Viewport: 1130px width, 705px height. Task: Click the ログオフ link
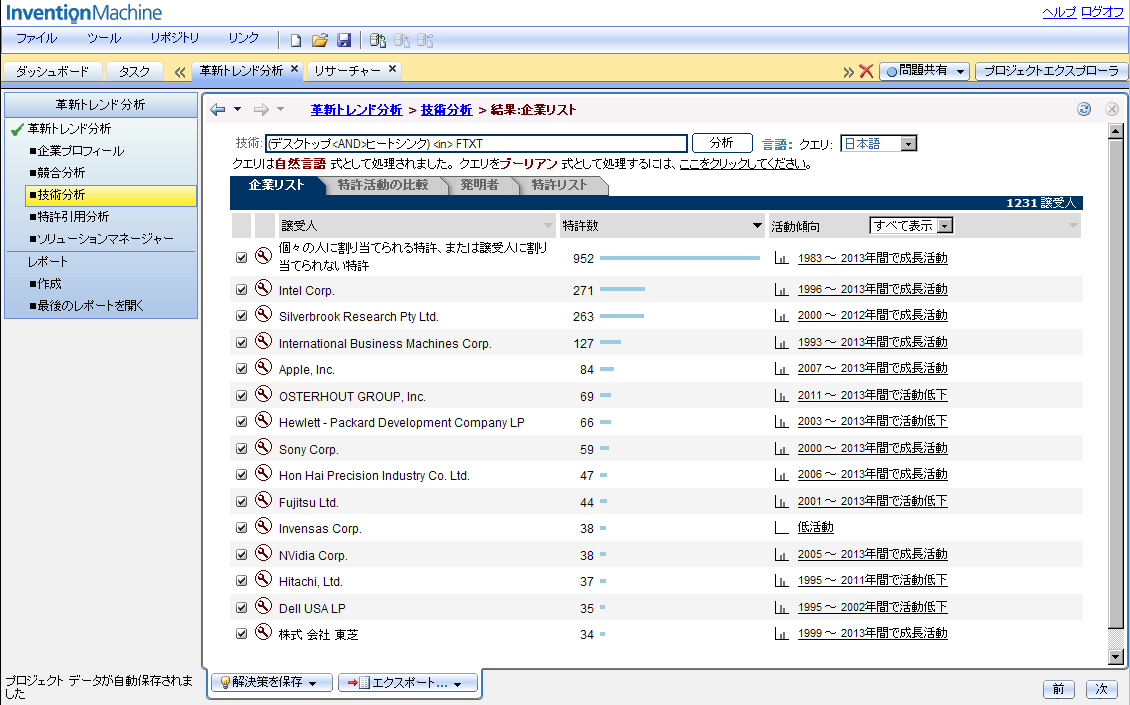pos(1102,12)
